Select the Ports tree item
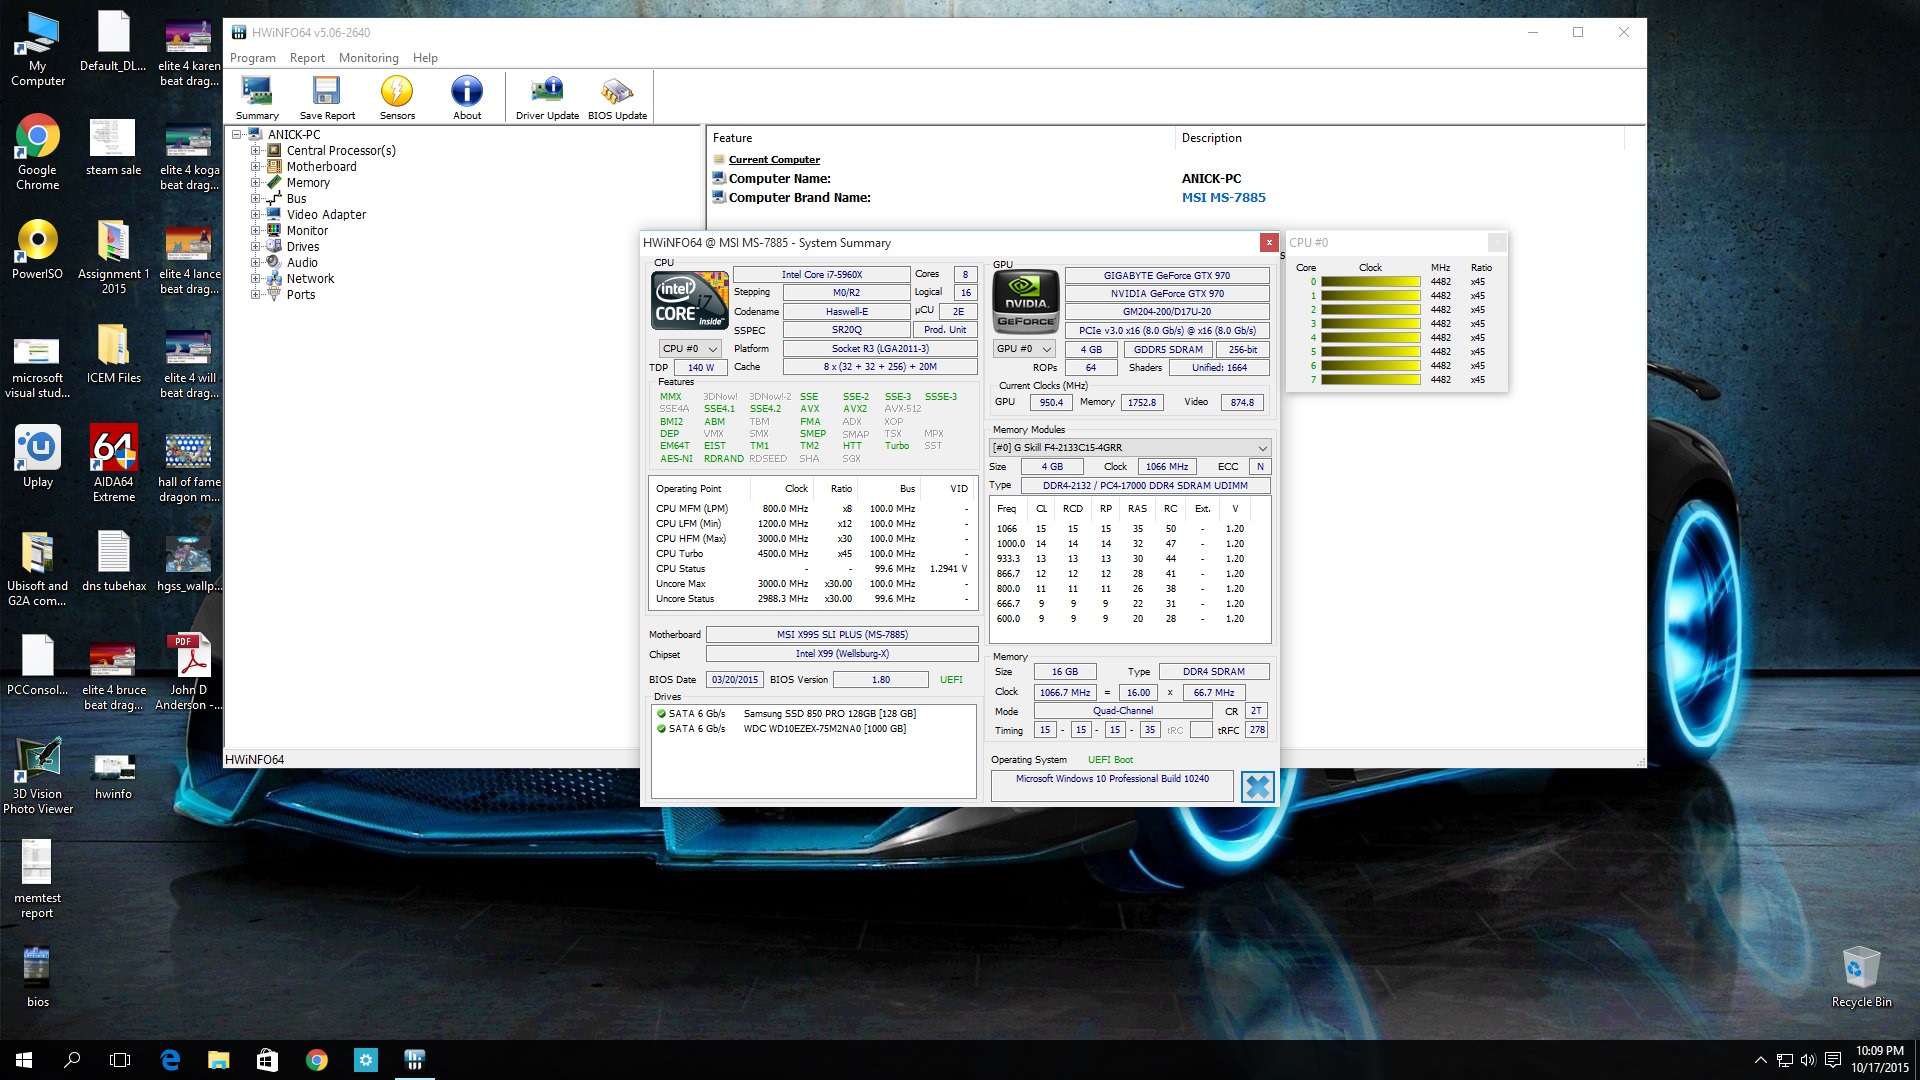Image resolution: width=1920 pixels, height=1080 pixels. pos(300,295)
